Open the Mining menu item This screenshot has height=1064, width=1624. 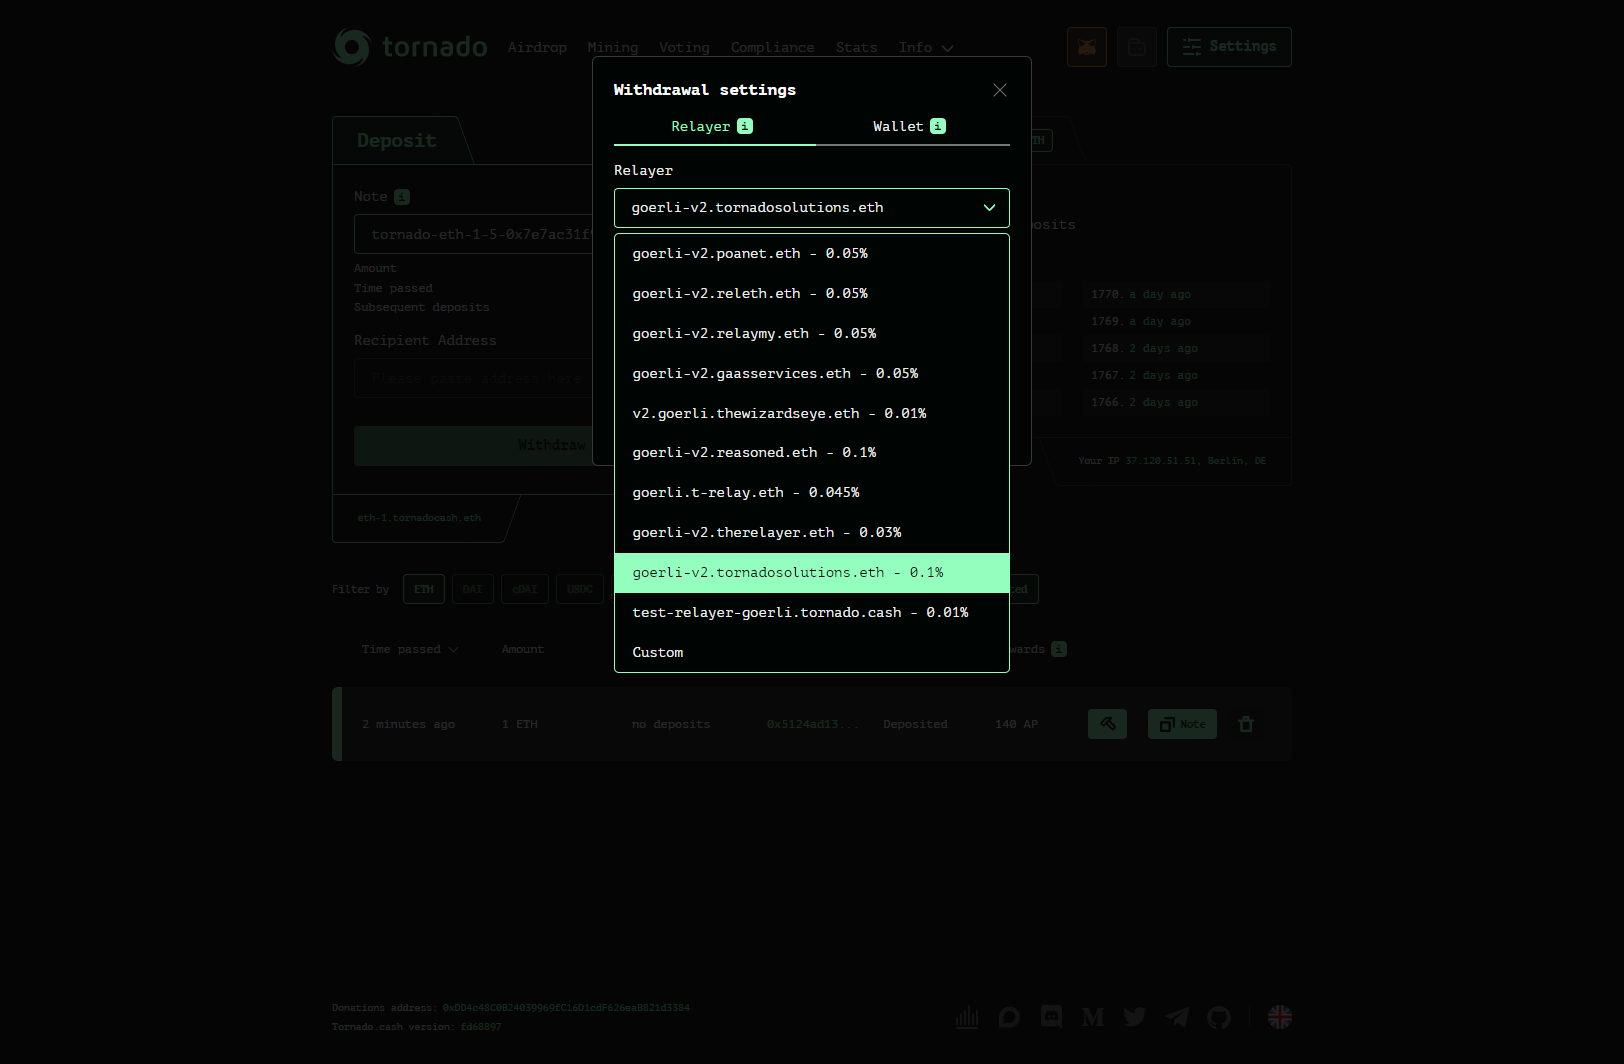(613, 47)
